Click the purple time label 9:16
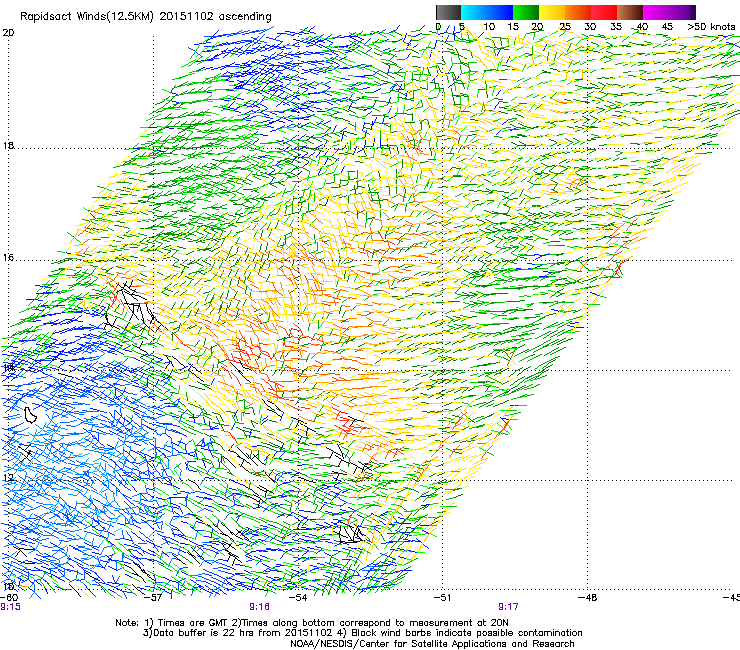 pyautogui.click(x=260, y=607)
